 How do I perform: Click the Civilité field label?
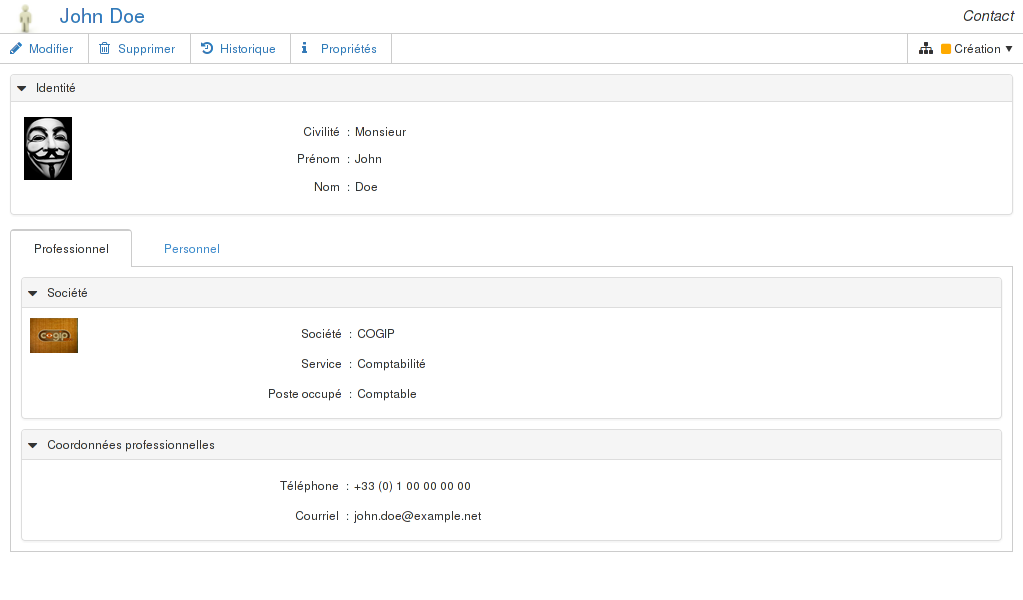[321, 132]
